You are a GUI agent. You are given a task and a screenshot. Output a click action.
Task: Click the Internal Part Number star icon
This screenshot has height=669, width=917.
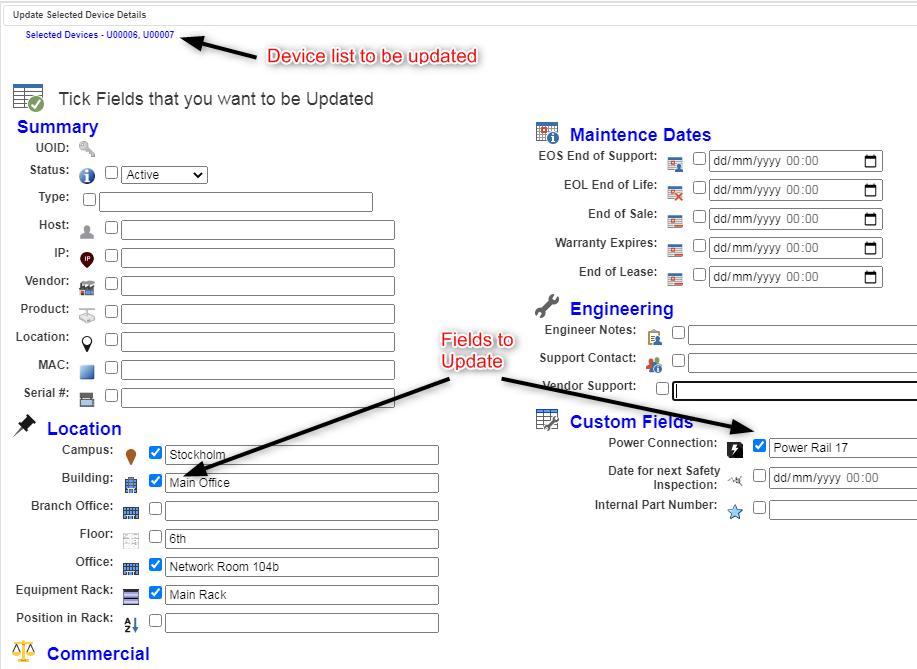point(735,512)
